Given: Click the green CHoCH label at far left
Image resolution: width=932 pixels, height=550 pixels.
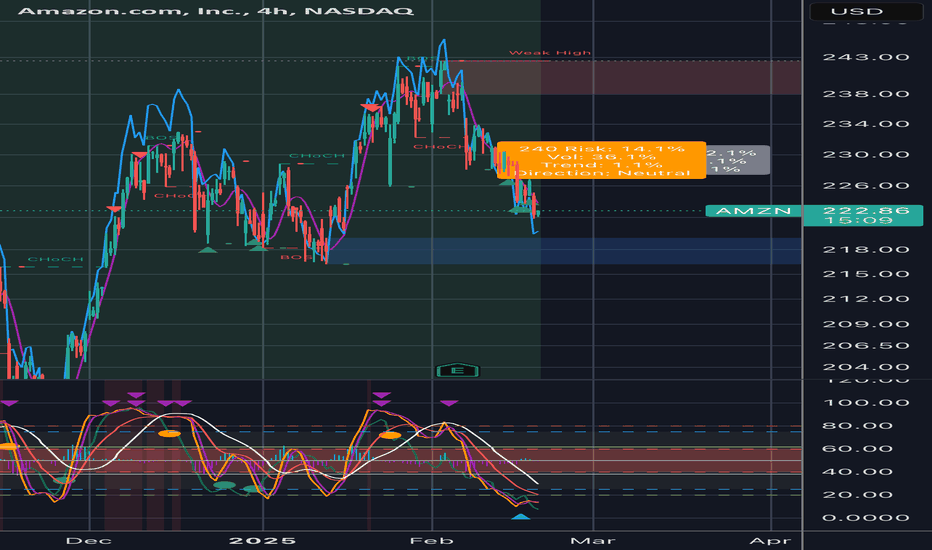Looking at the screenshot, I should pos(55,259).
